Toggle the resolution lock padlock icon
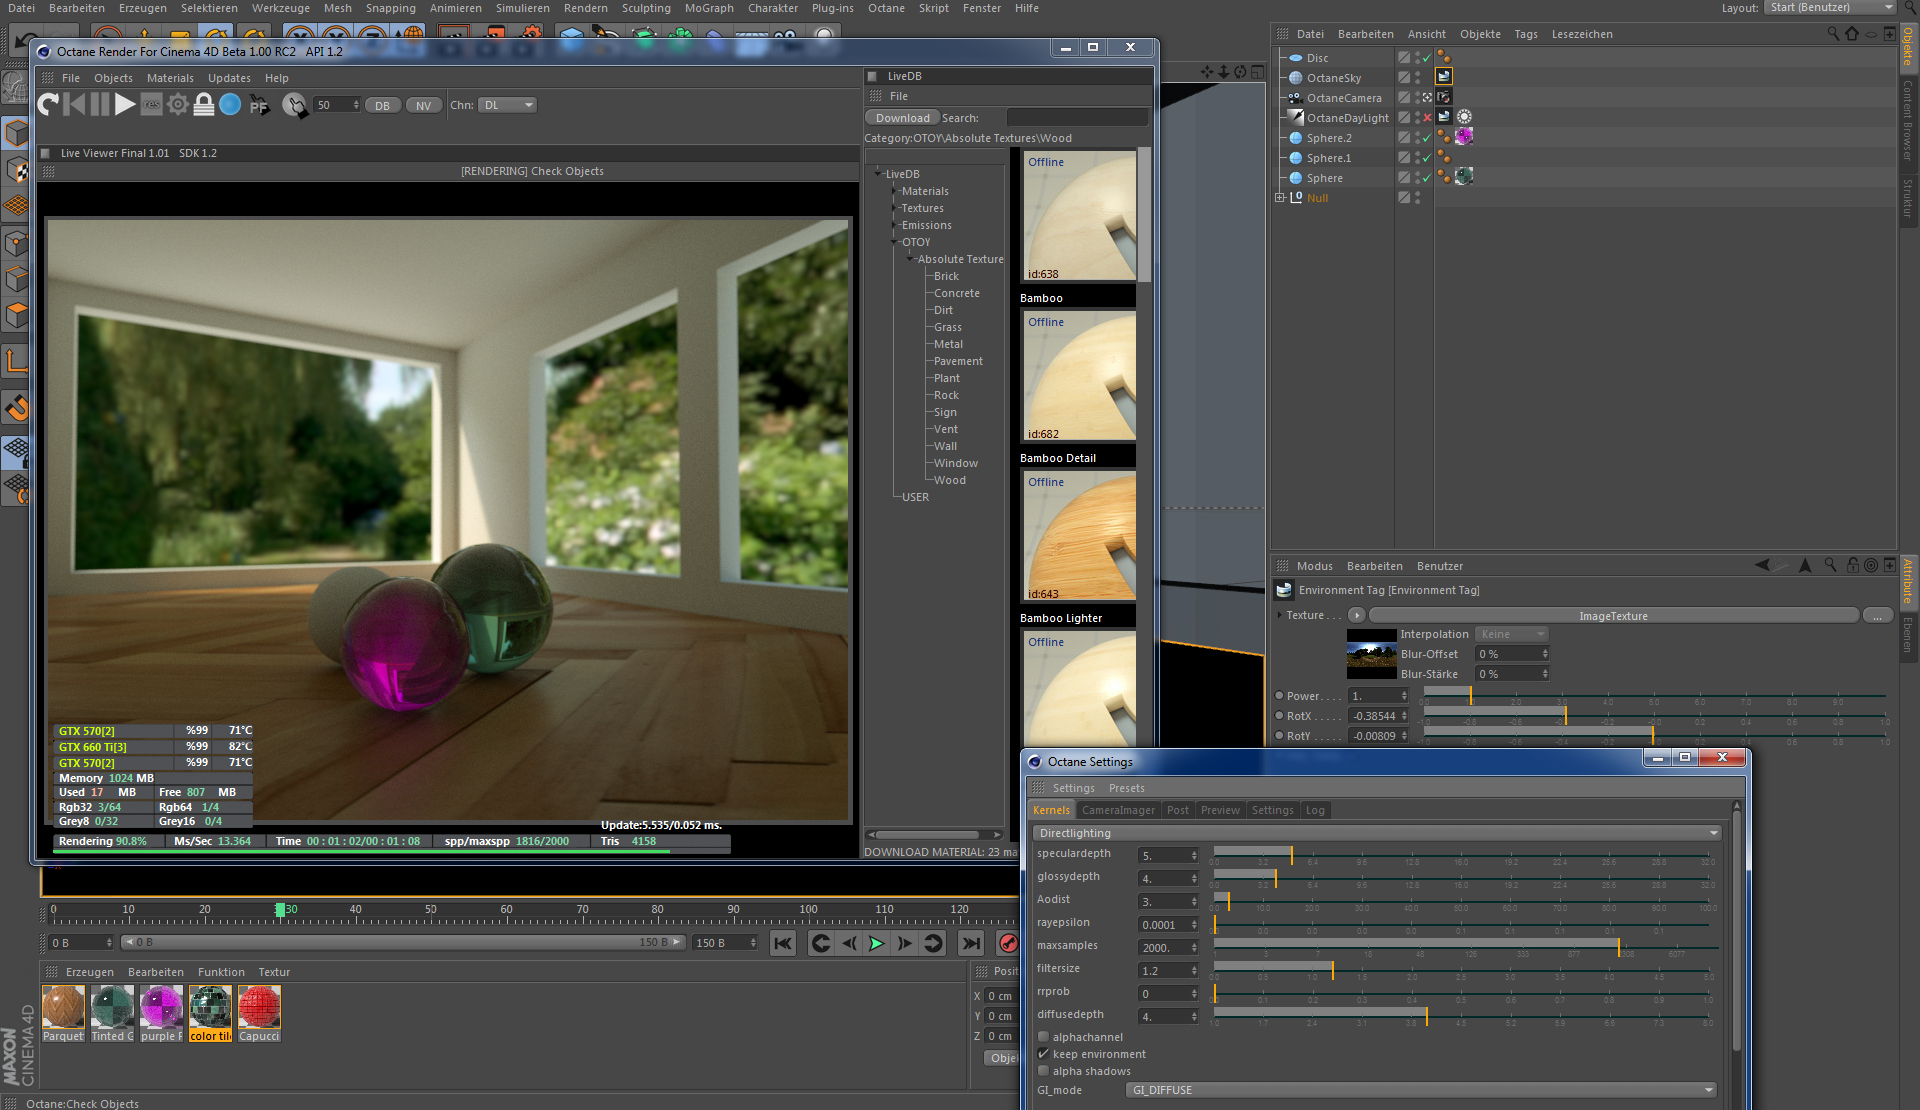This screenshot has width=1920, height=1110. (x=204, y=104)
